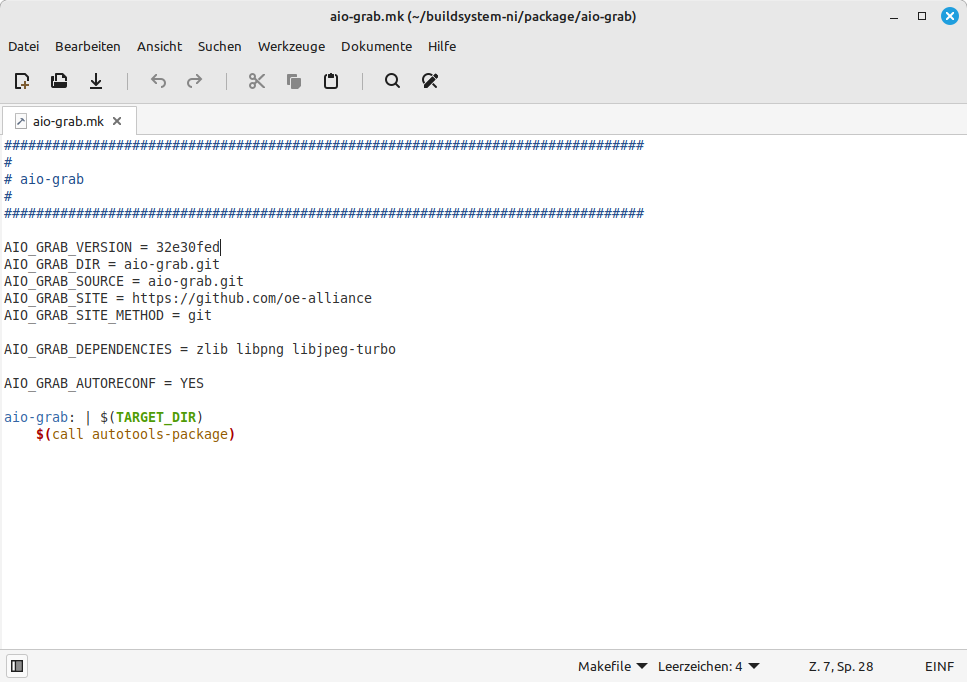Open find and replace tool icon
This screenshot has height=682, width=967.
pos(430,81)
